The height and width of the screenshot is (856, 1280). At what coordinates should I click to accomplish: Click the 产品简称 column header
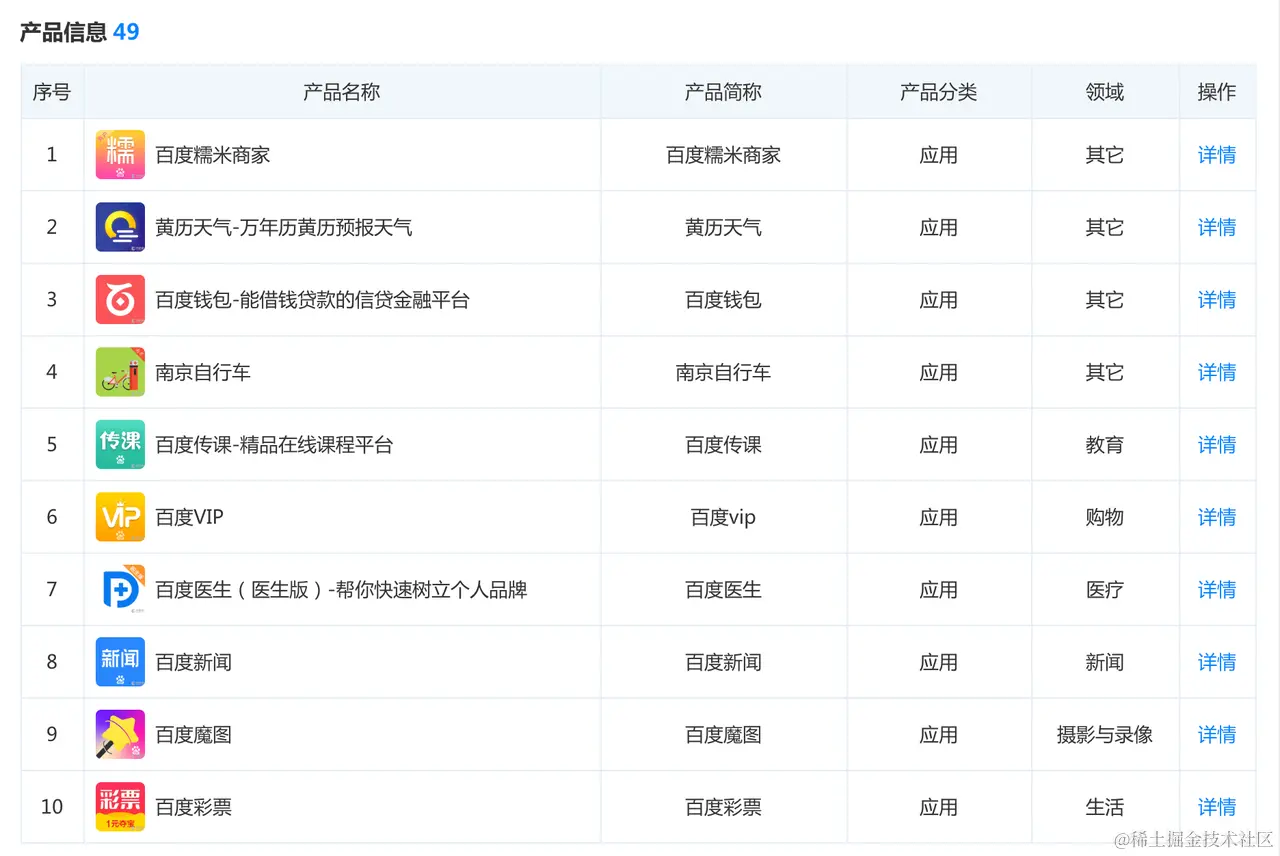click(723, 92)
